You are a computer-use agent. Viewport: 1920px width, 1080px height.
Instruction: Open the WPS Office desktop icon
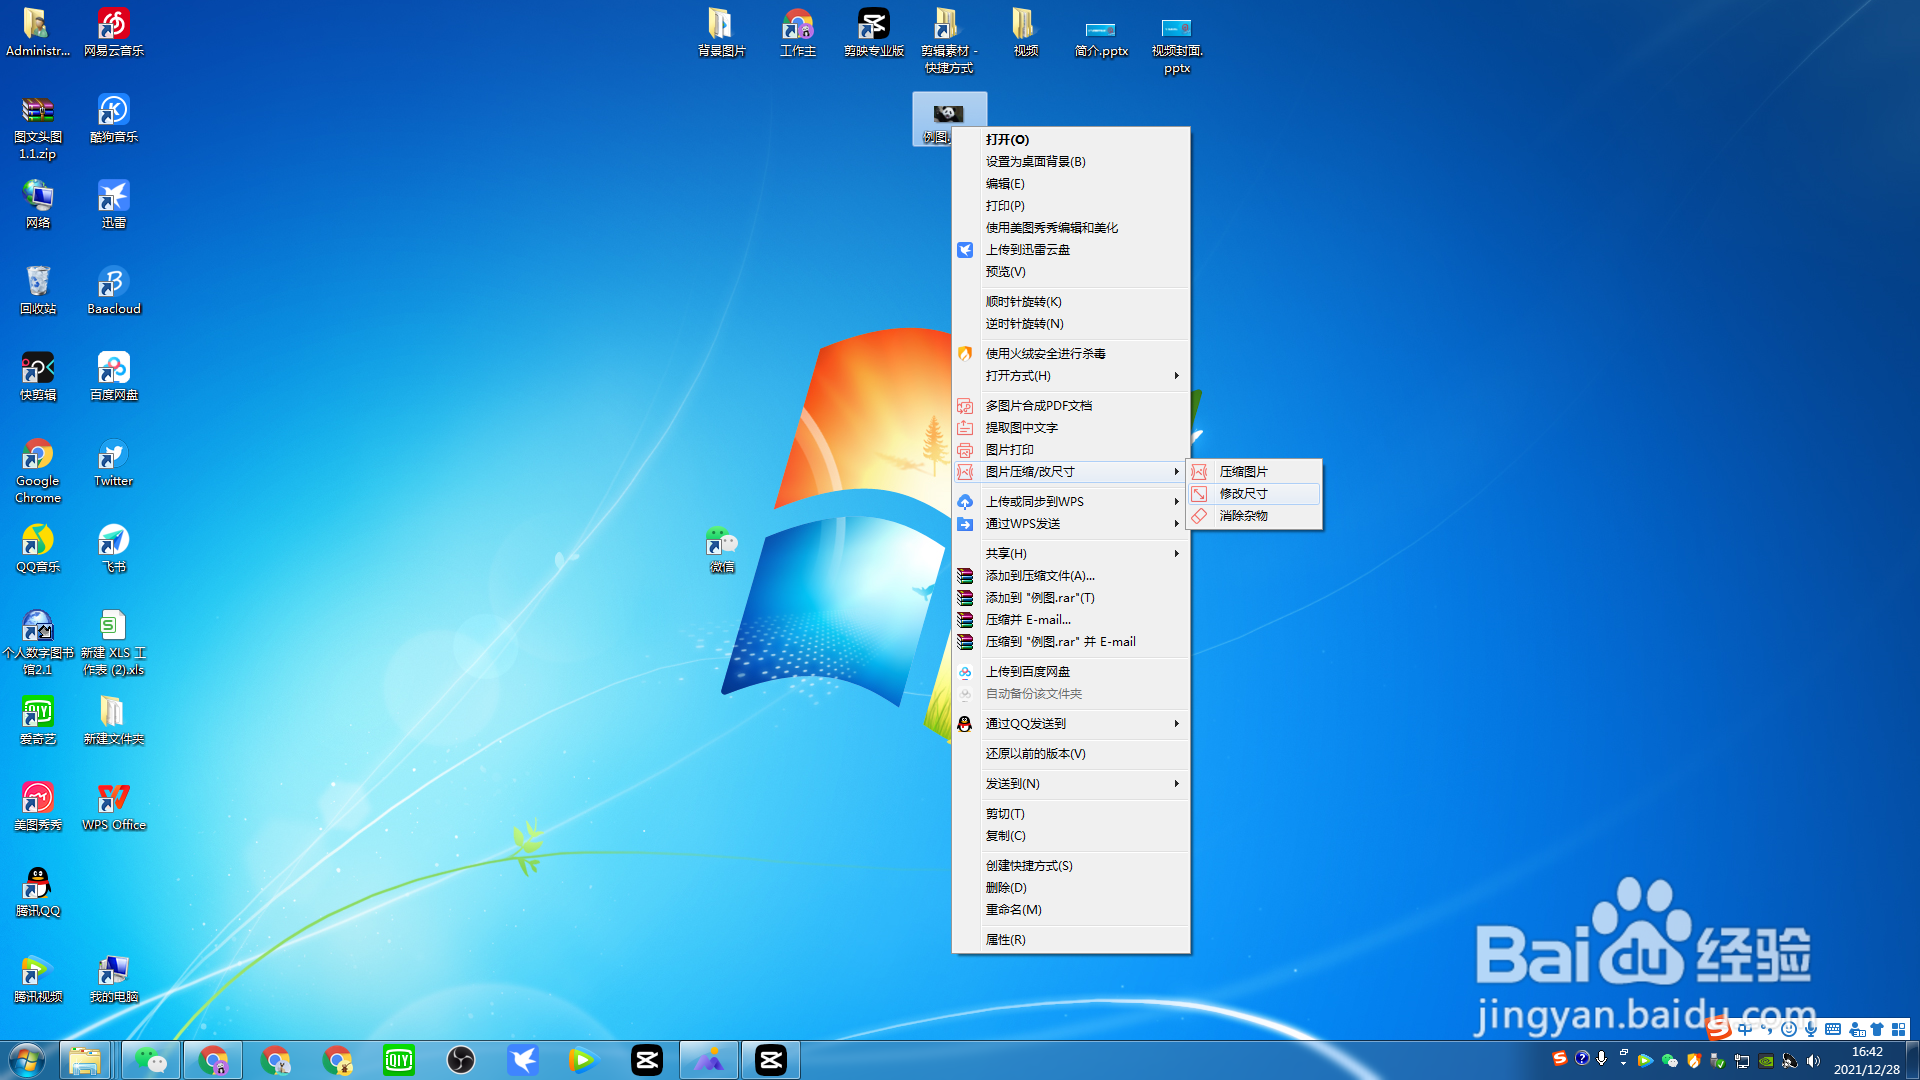click(113, 805)
